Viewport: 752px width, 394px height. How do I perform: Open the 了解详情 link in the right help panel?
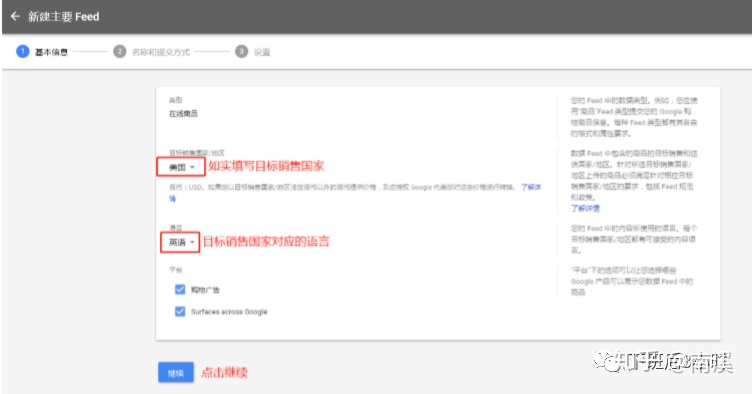pos(585,209)
